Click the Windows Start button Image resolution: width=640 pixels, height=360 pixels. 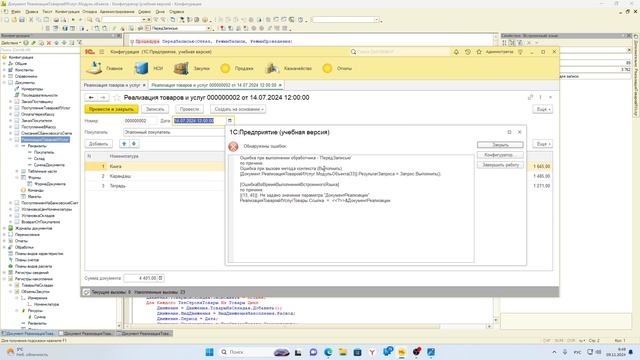click(x=209, y=352)
